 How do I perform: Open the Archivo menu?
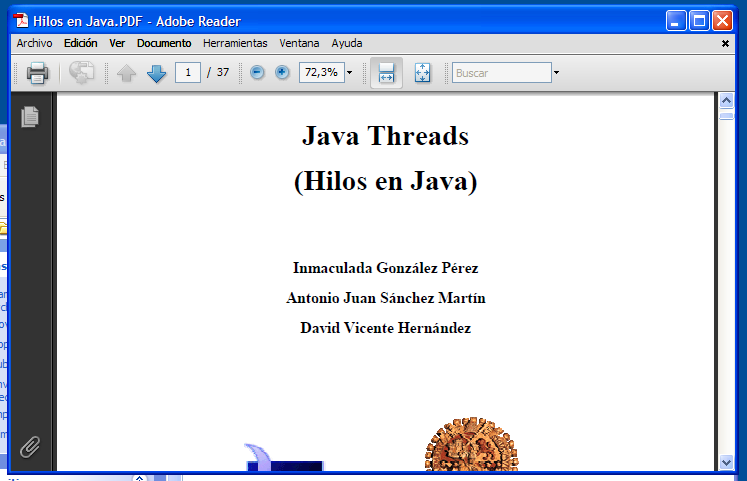[x=34, y=43]
